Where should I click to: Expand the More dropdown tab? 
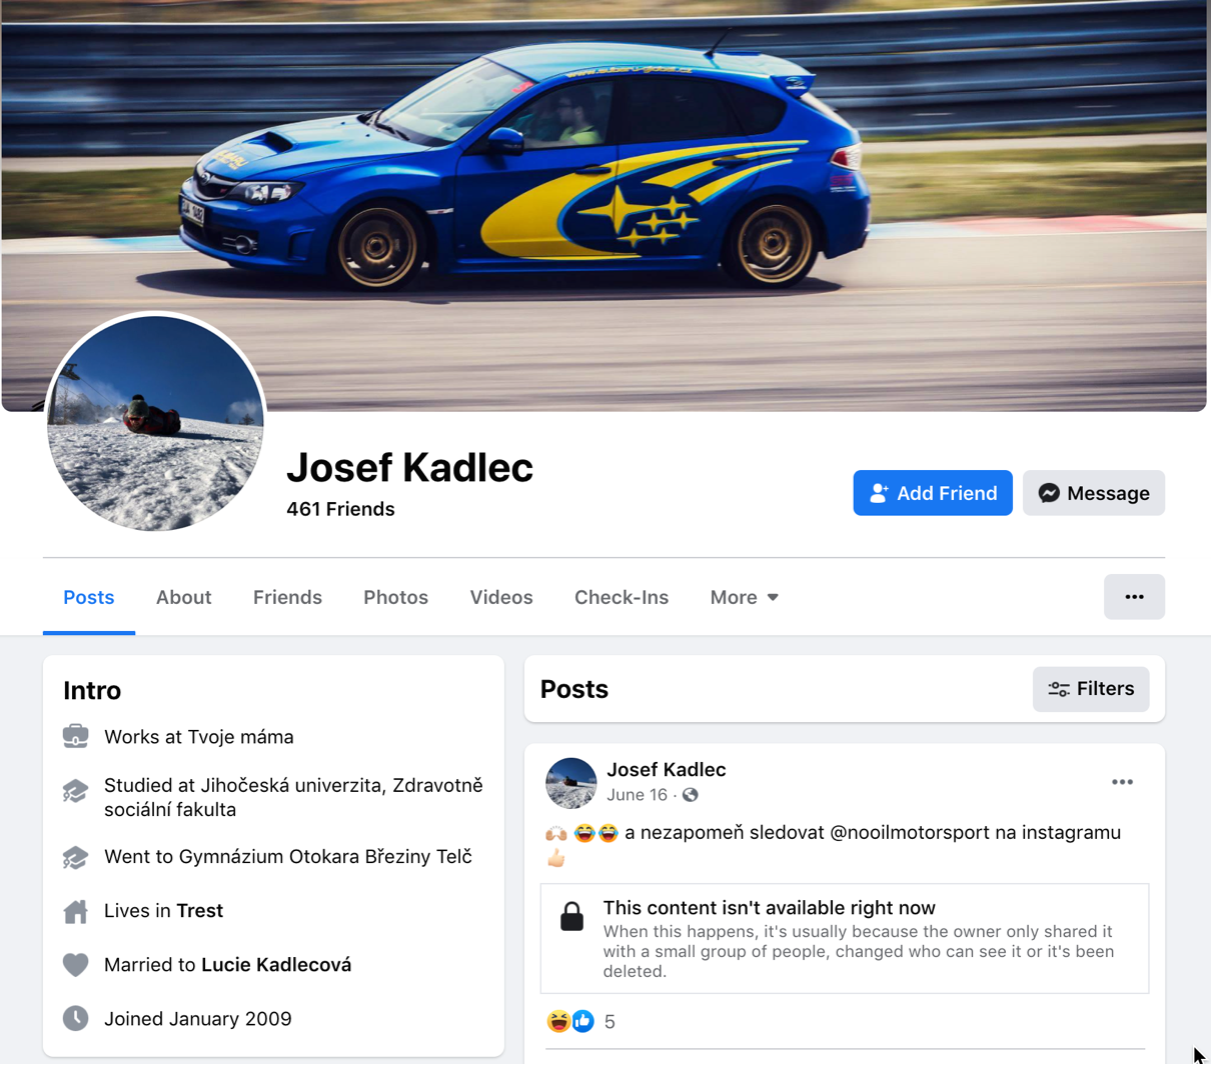click(744, 597)
